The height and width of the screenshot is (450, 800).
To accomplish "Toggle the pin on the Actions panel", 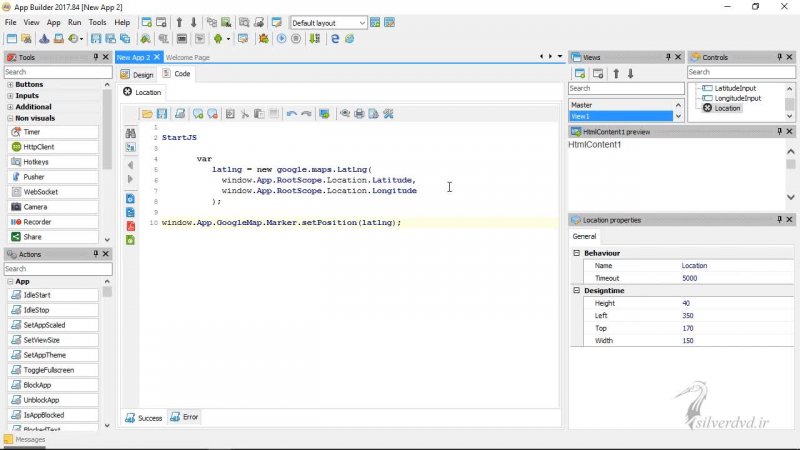I will (x=96, y=255).
